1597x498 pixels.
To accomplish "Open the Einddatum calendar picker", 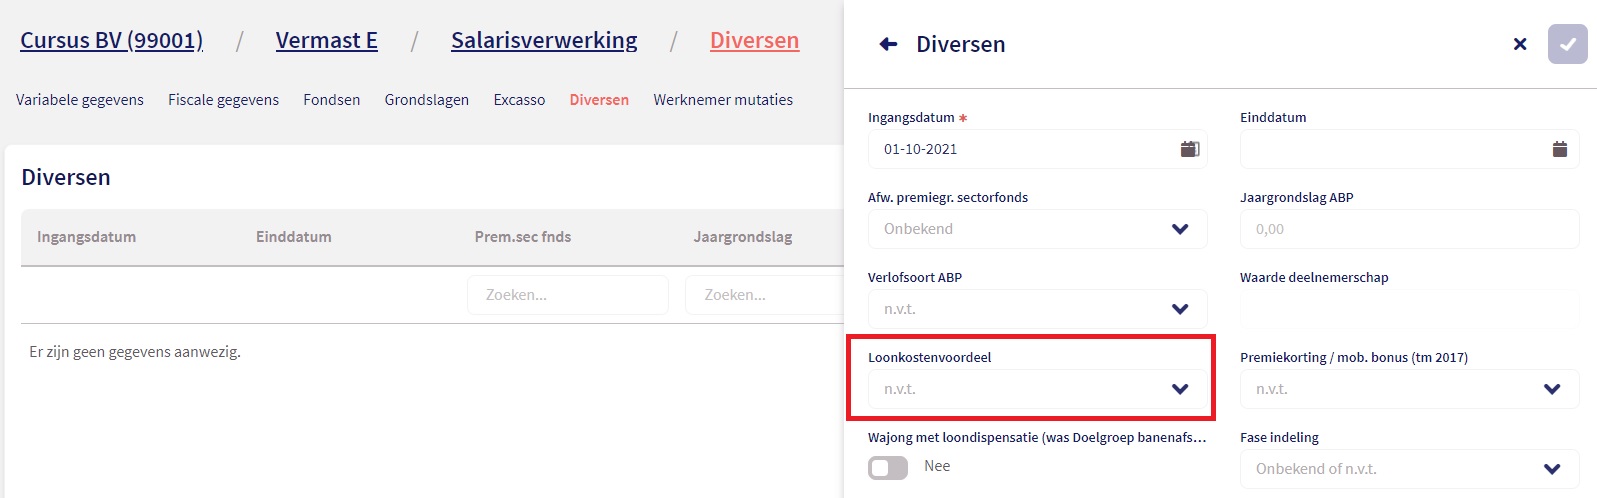I will [x=1559, y=149].
